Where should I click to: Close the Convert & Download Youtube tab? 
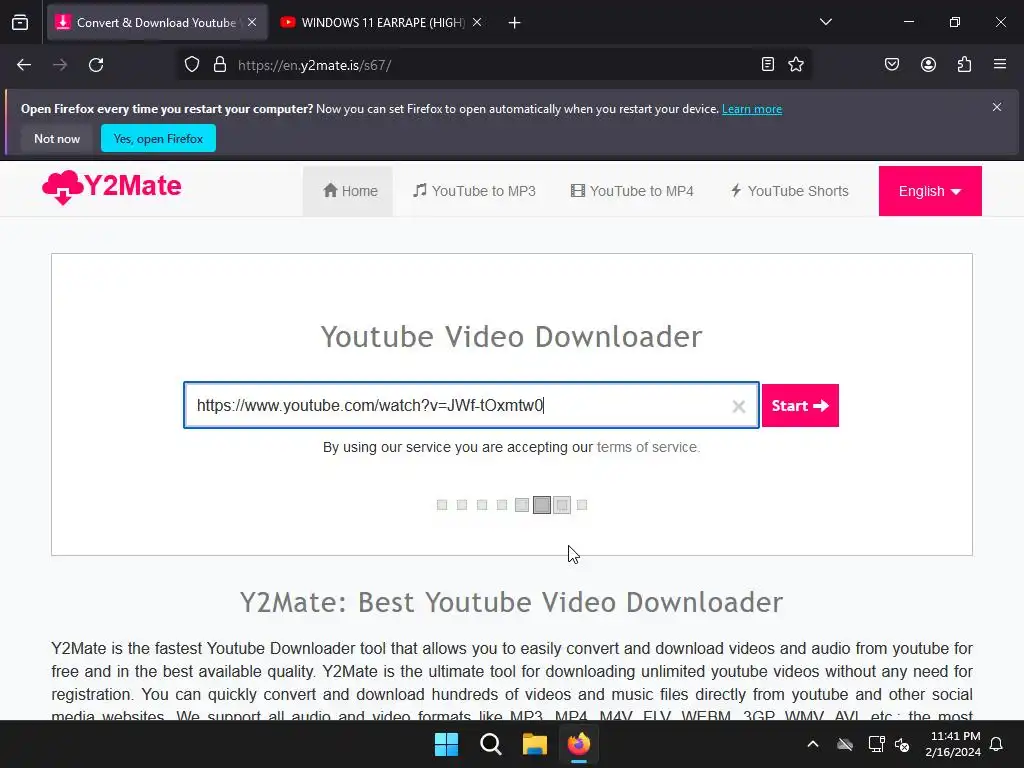(x=252, y=22)
